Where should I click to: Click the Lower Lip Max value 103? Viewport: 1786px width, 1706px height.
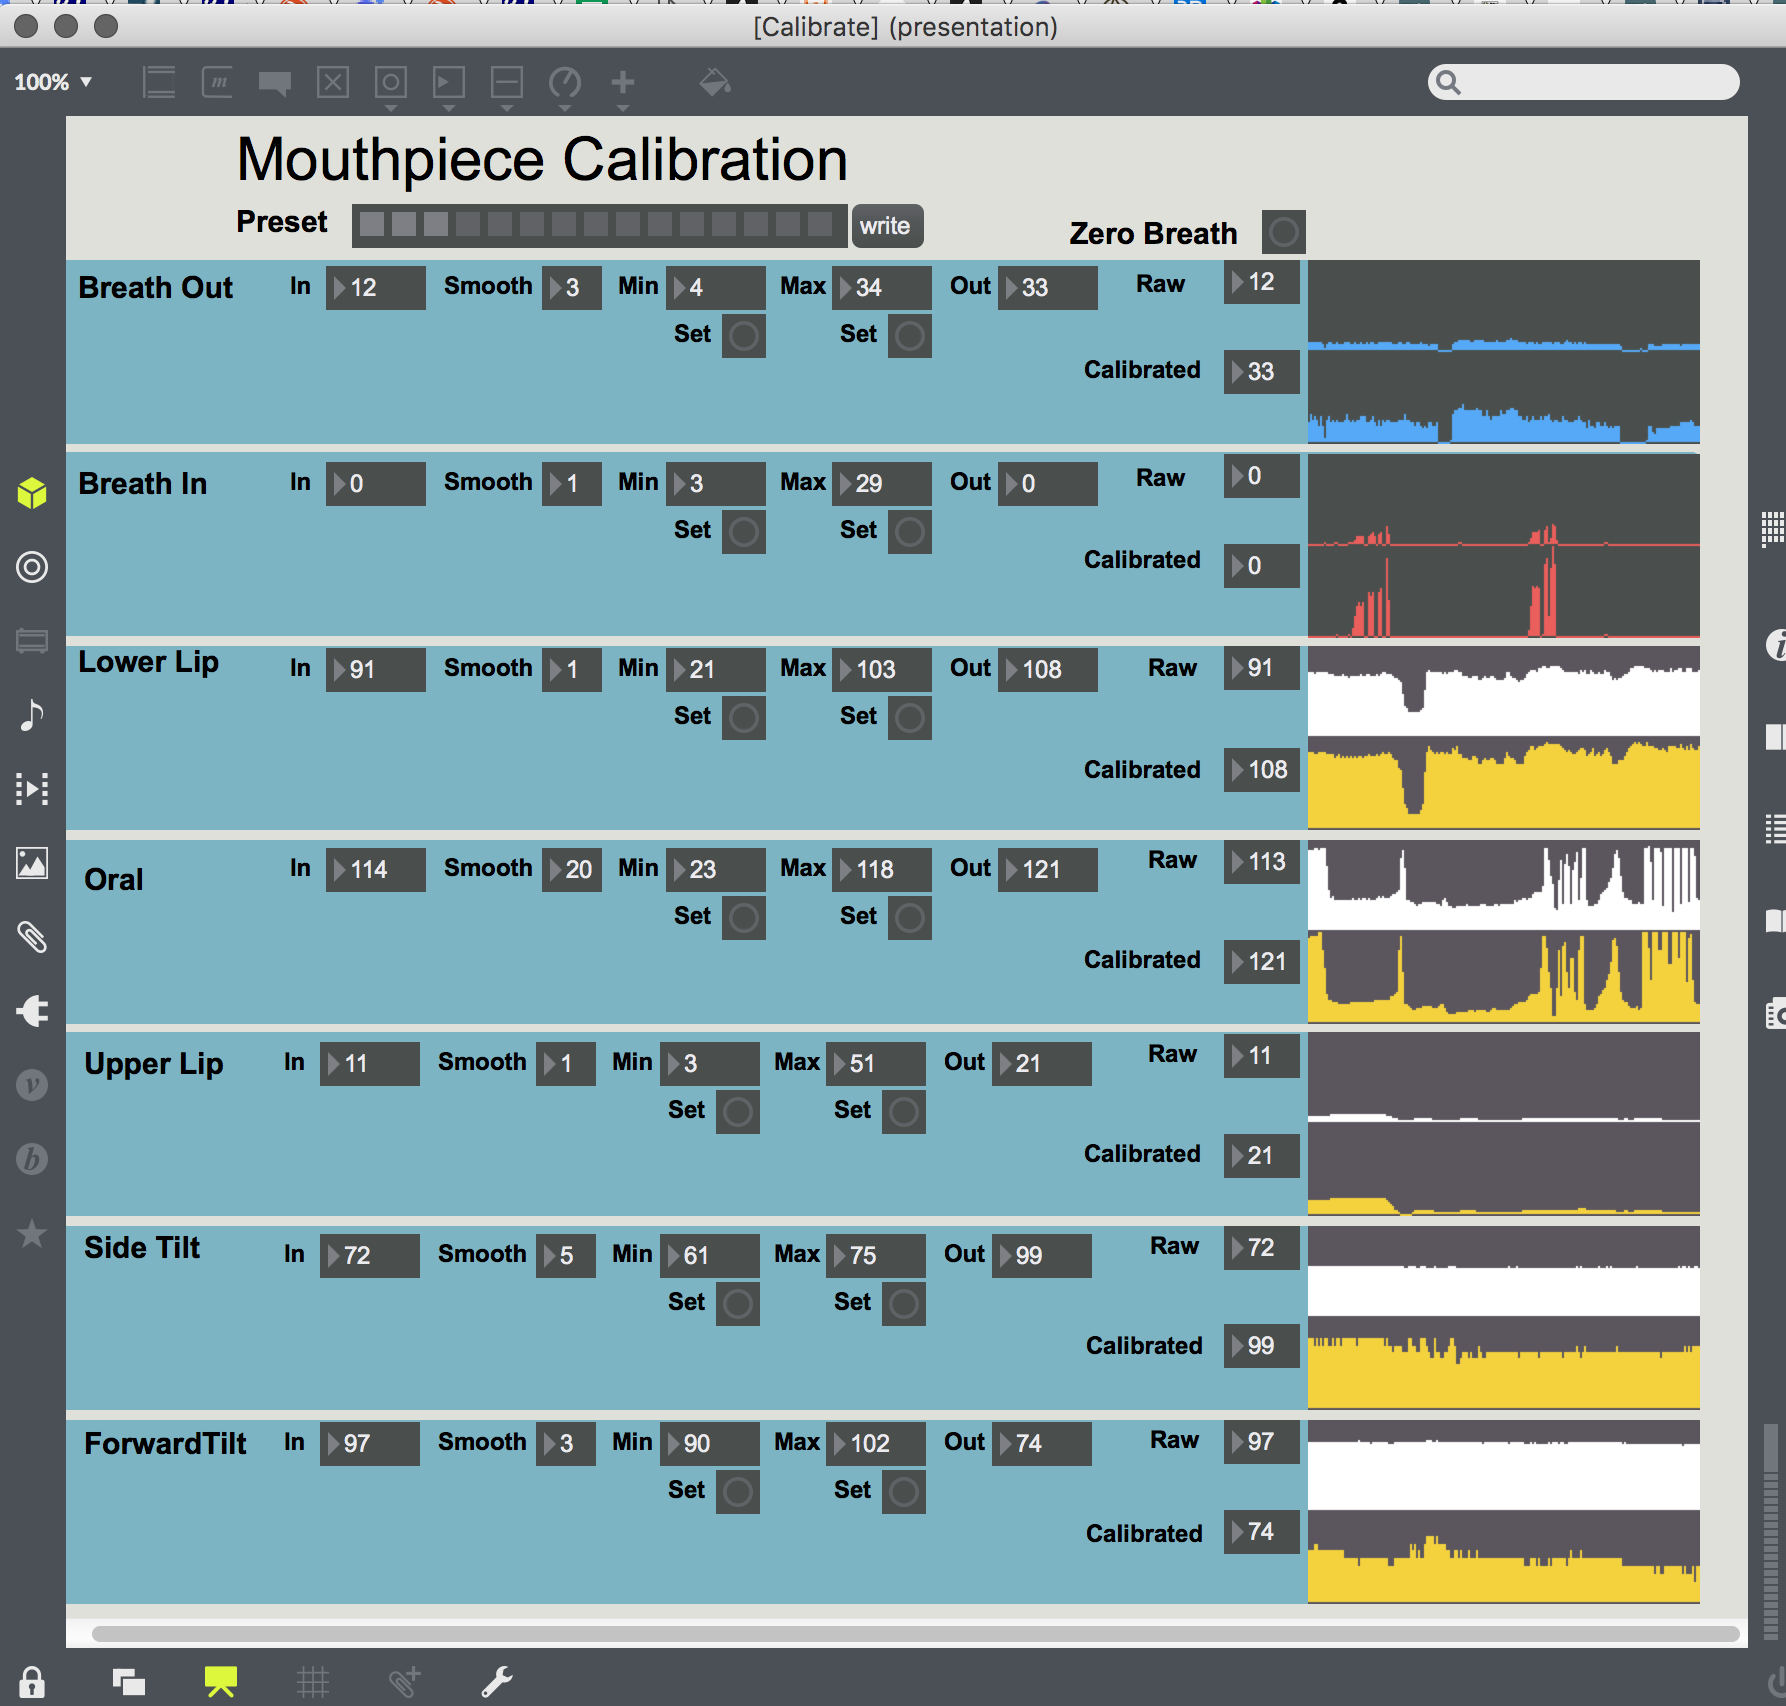click(881, 670)
